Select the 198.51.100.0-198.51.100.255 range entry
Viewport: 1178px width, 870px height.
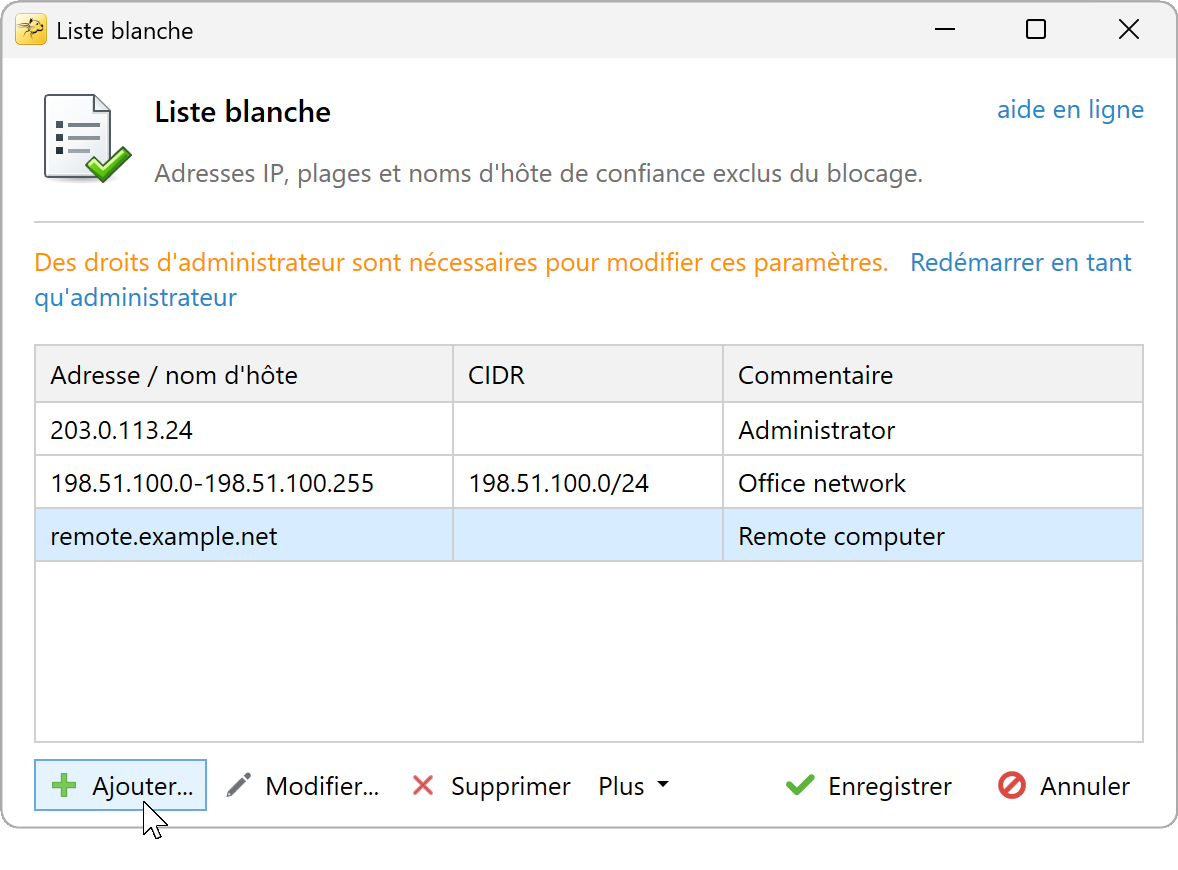[243, 482]
